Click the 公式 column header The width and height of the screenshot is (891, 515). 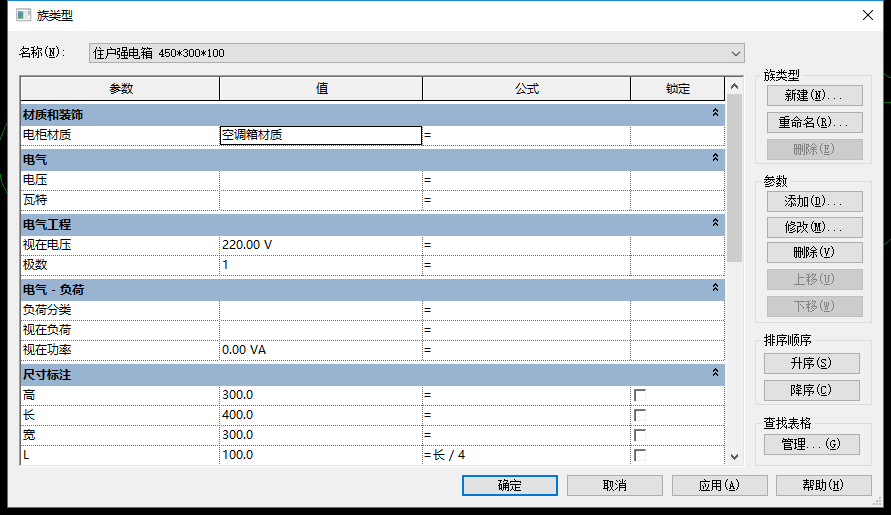pos(527,89)
